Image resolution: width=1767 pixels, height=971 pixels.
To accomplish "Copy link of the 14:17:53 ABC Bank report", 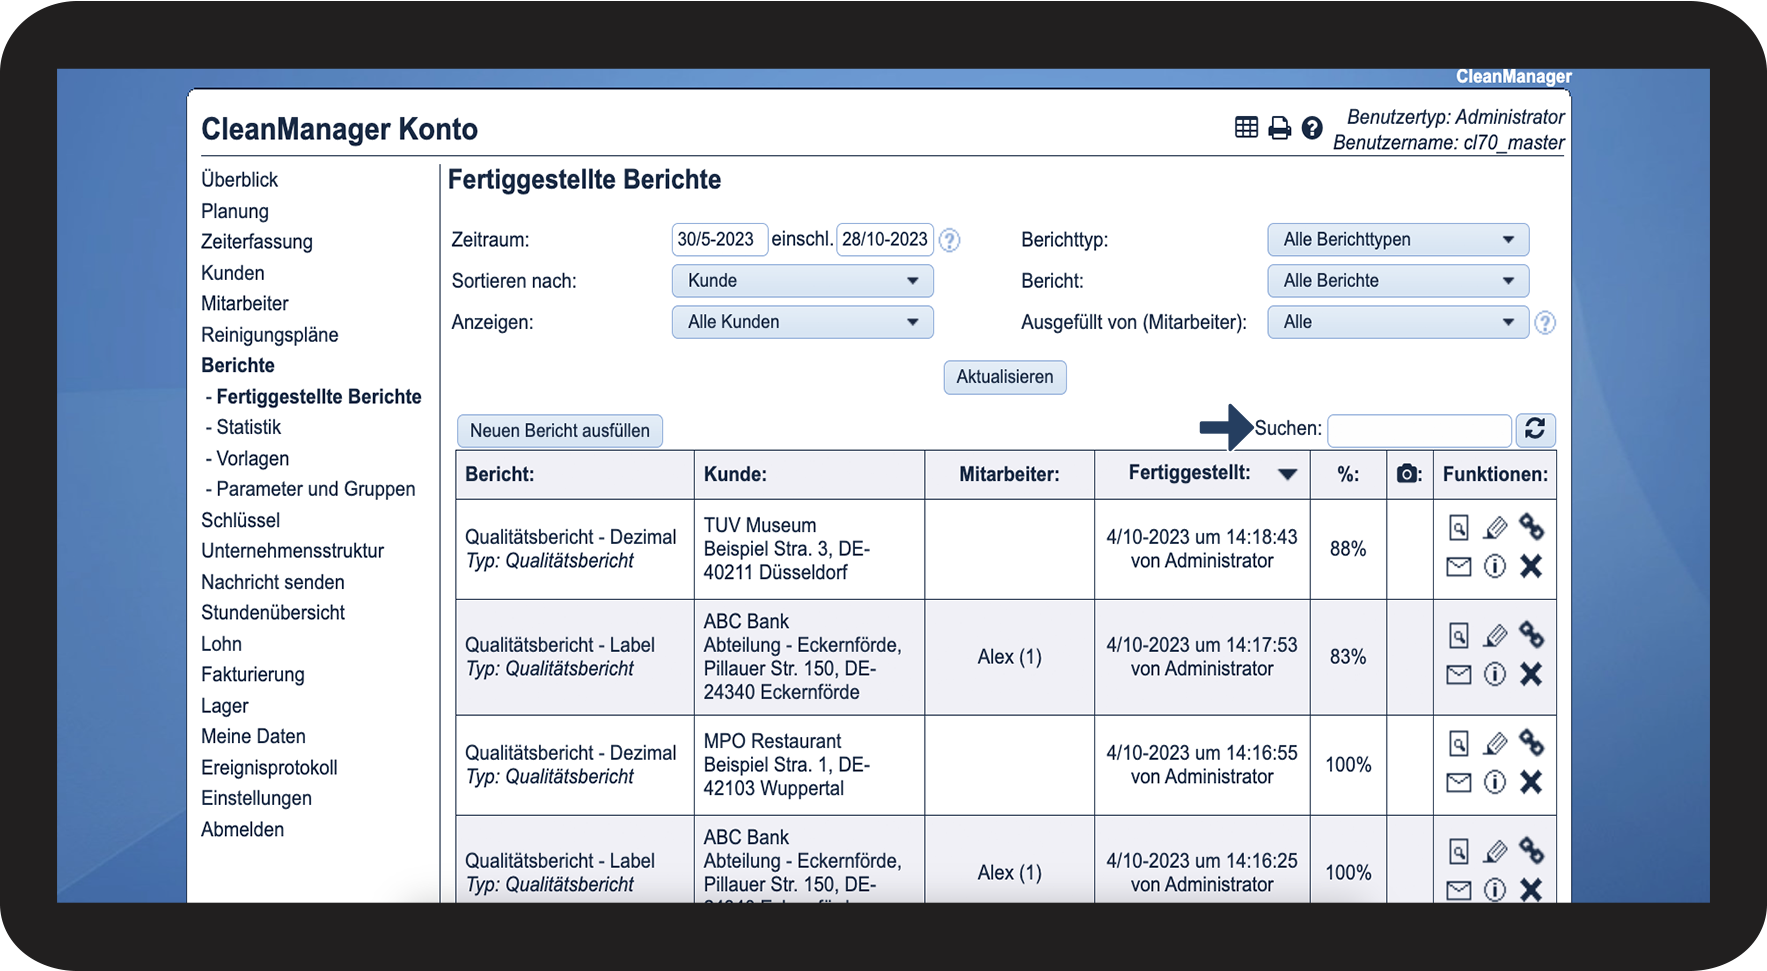I will (x=1531, y=634).
